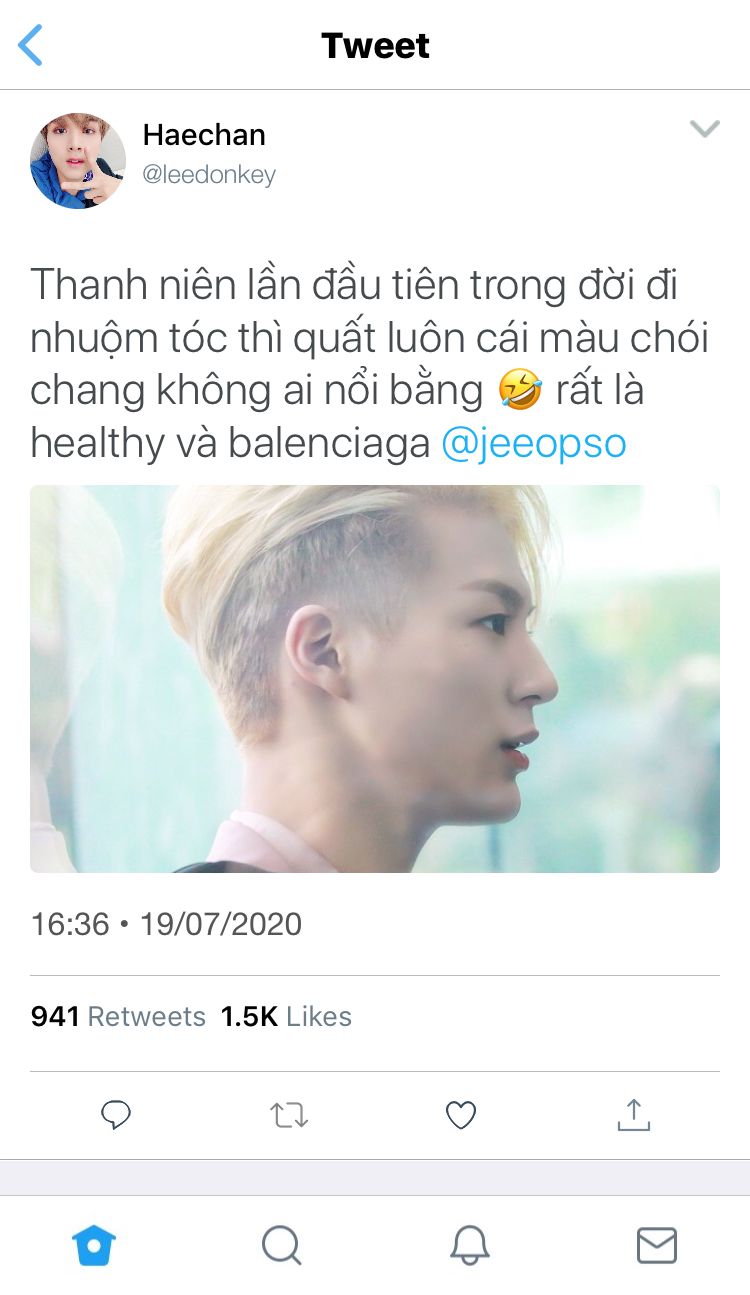Viewport: 750px width, 1295px height.
Task: Tap the Haechan display name
Action: click(204, 134)
